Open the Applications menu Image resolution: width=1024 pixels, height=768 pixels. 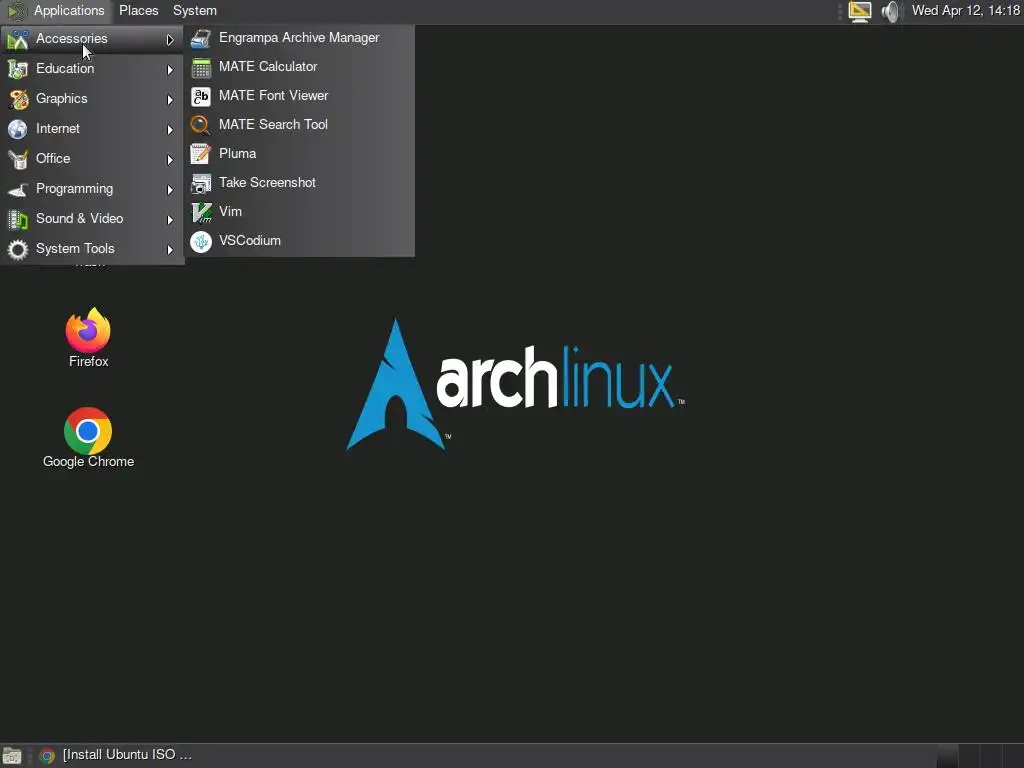point(69,11)
